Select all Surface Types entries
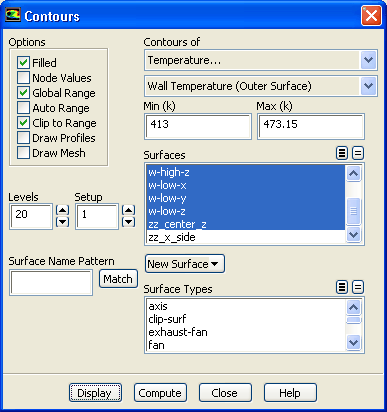The width and height of the screenshot is (387, 412). (342, 287)
